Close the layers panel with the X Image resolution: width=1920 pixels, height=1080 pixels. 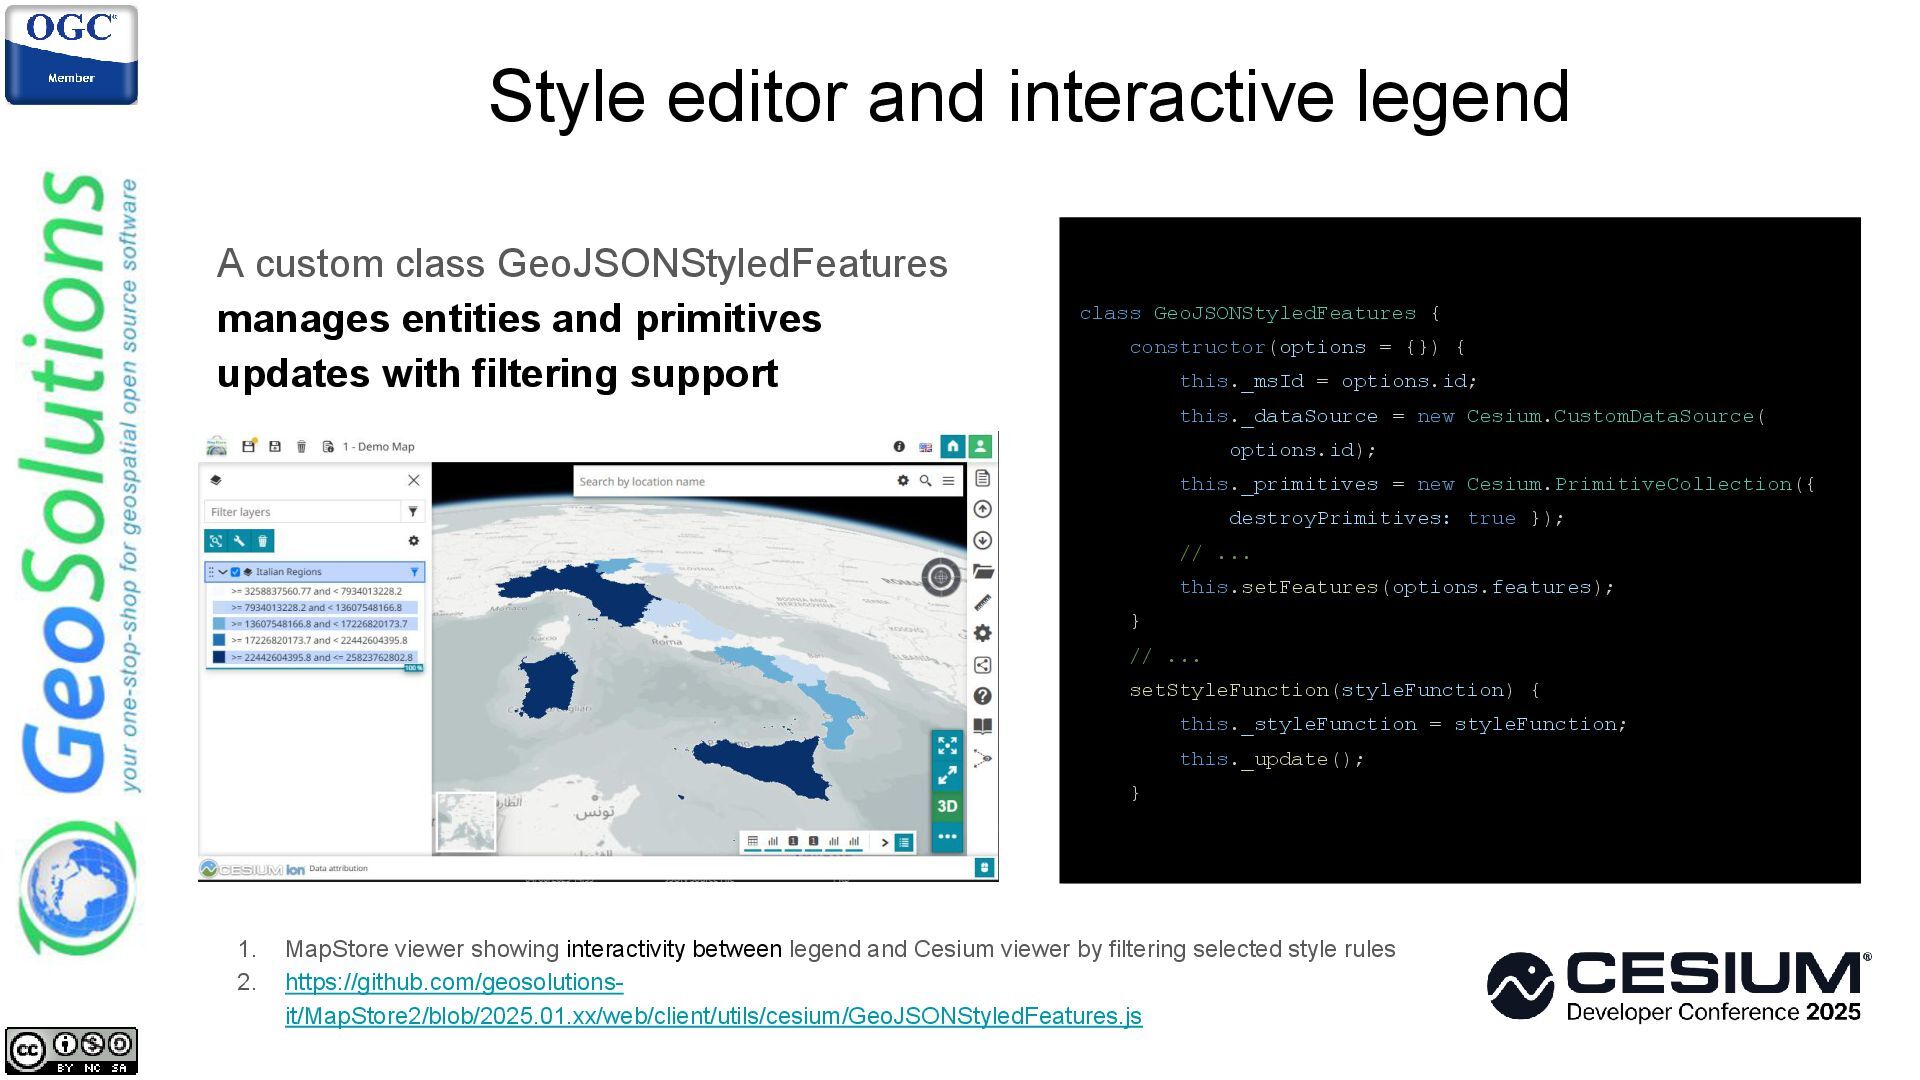(414, 480)
